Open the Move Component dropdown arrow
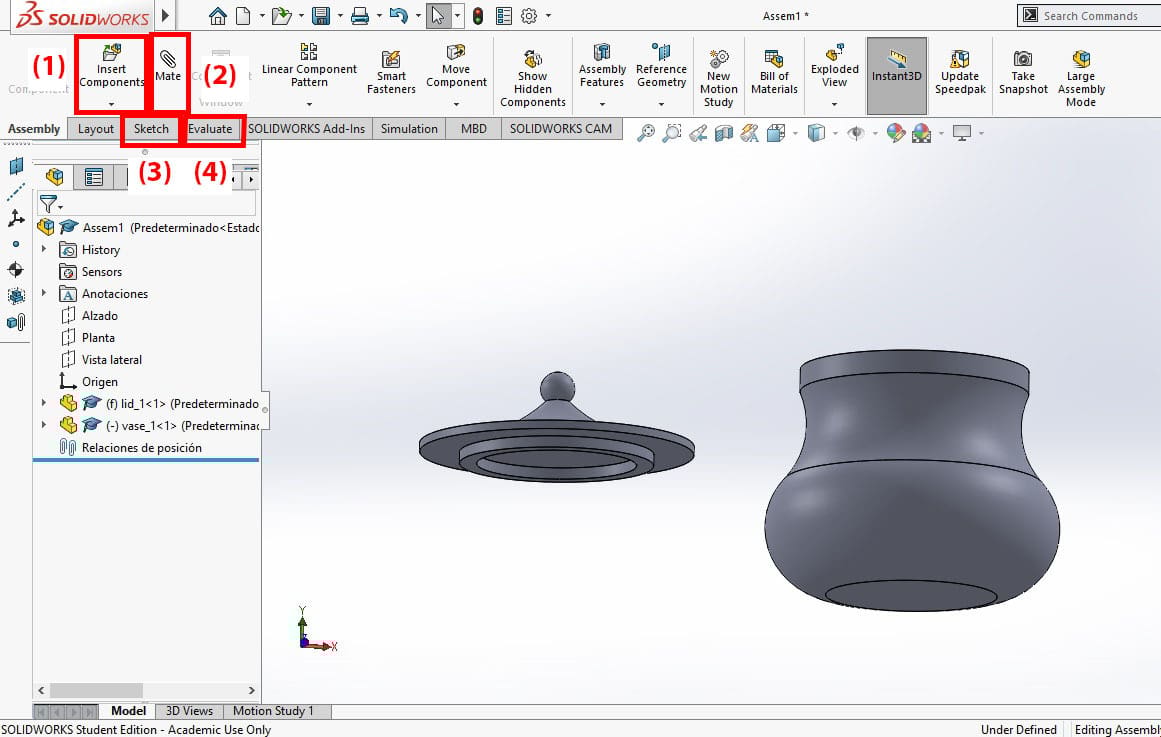This screenshot has height=737, width=1161. tap(456, 104)
